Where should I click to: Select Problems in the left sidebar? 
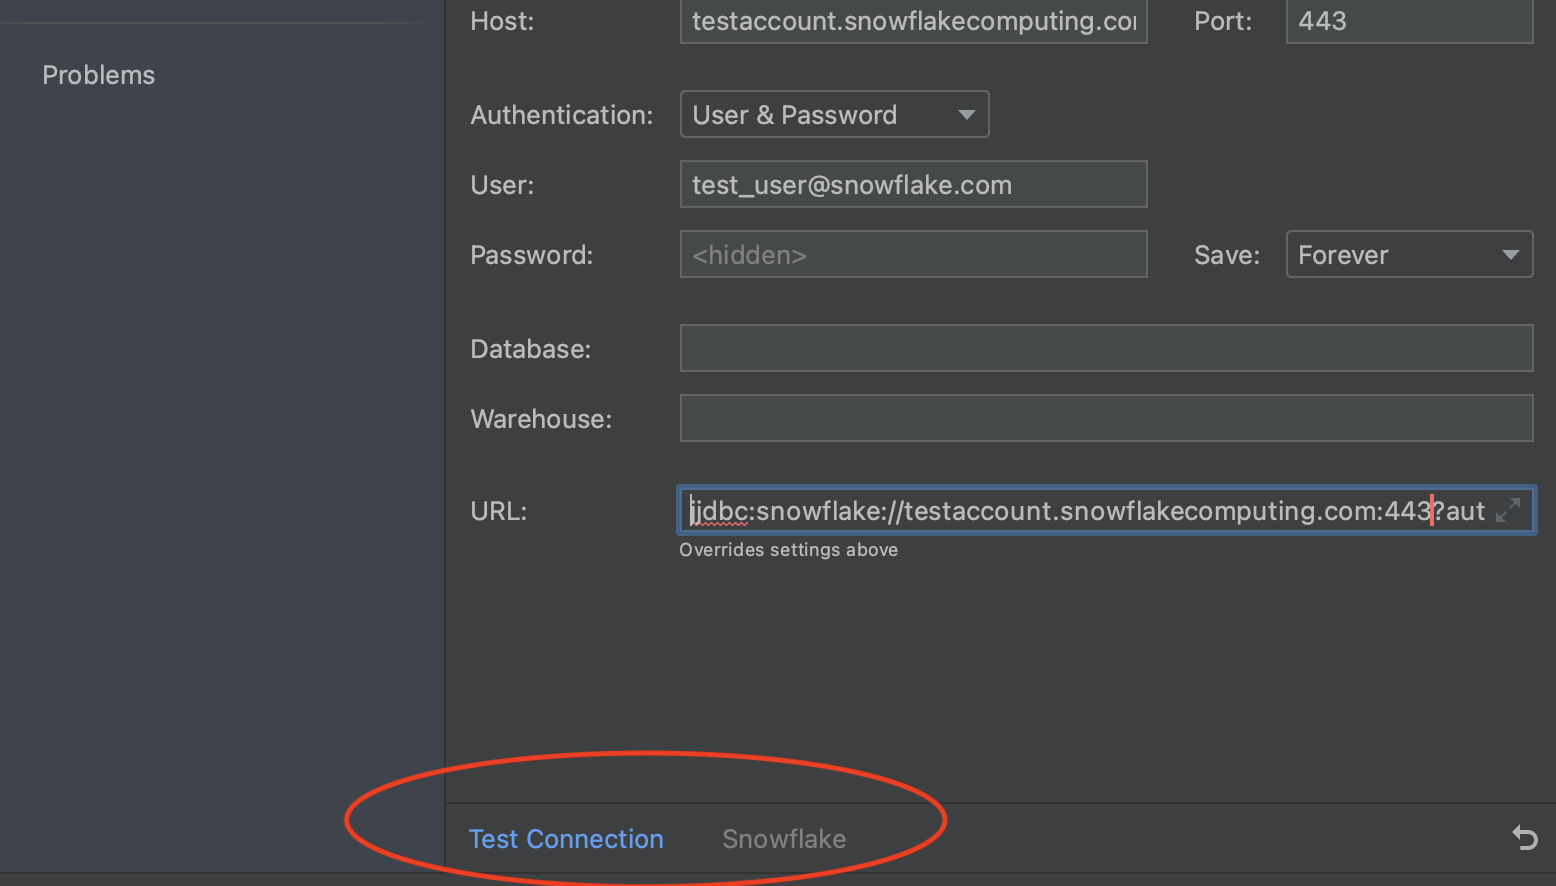pos(99,75)
